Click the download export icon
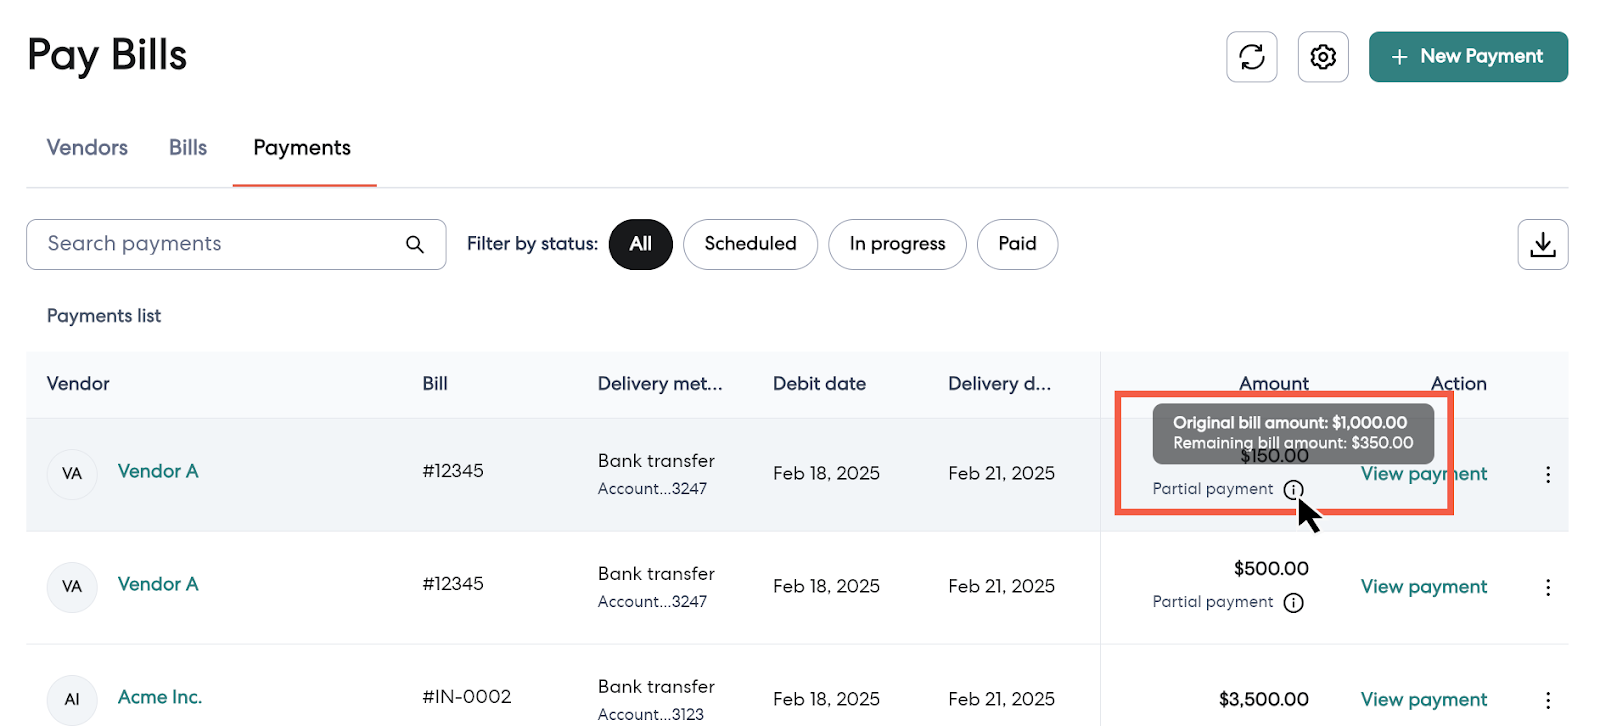Image resolution: width=1600 pixels, height=726 pixels. (1542, 245)
